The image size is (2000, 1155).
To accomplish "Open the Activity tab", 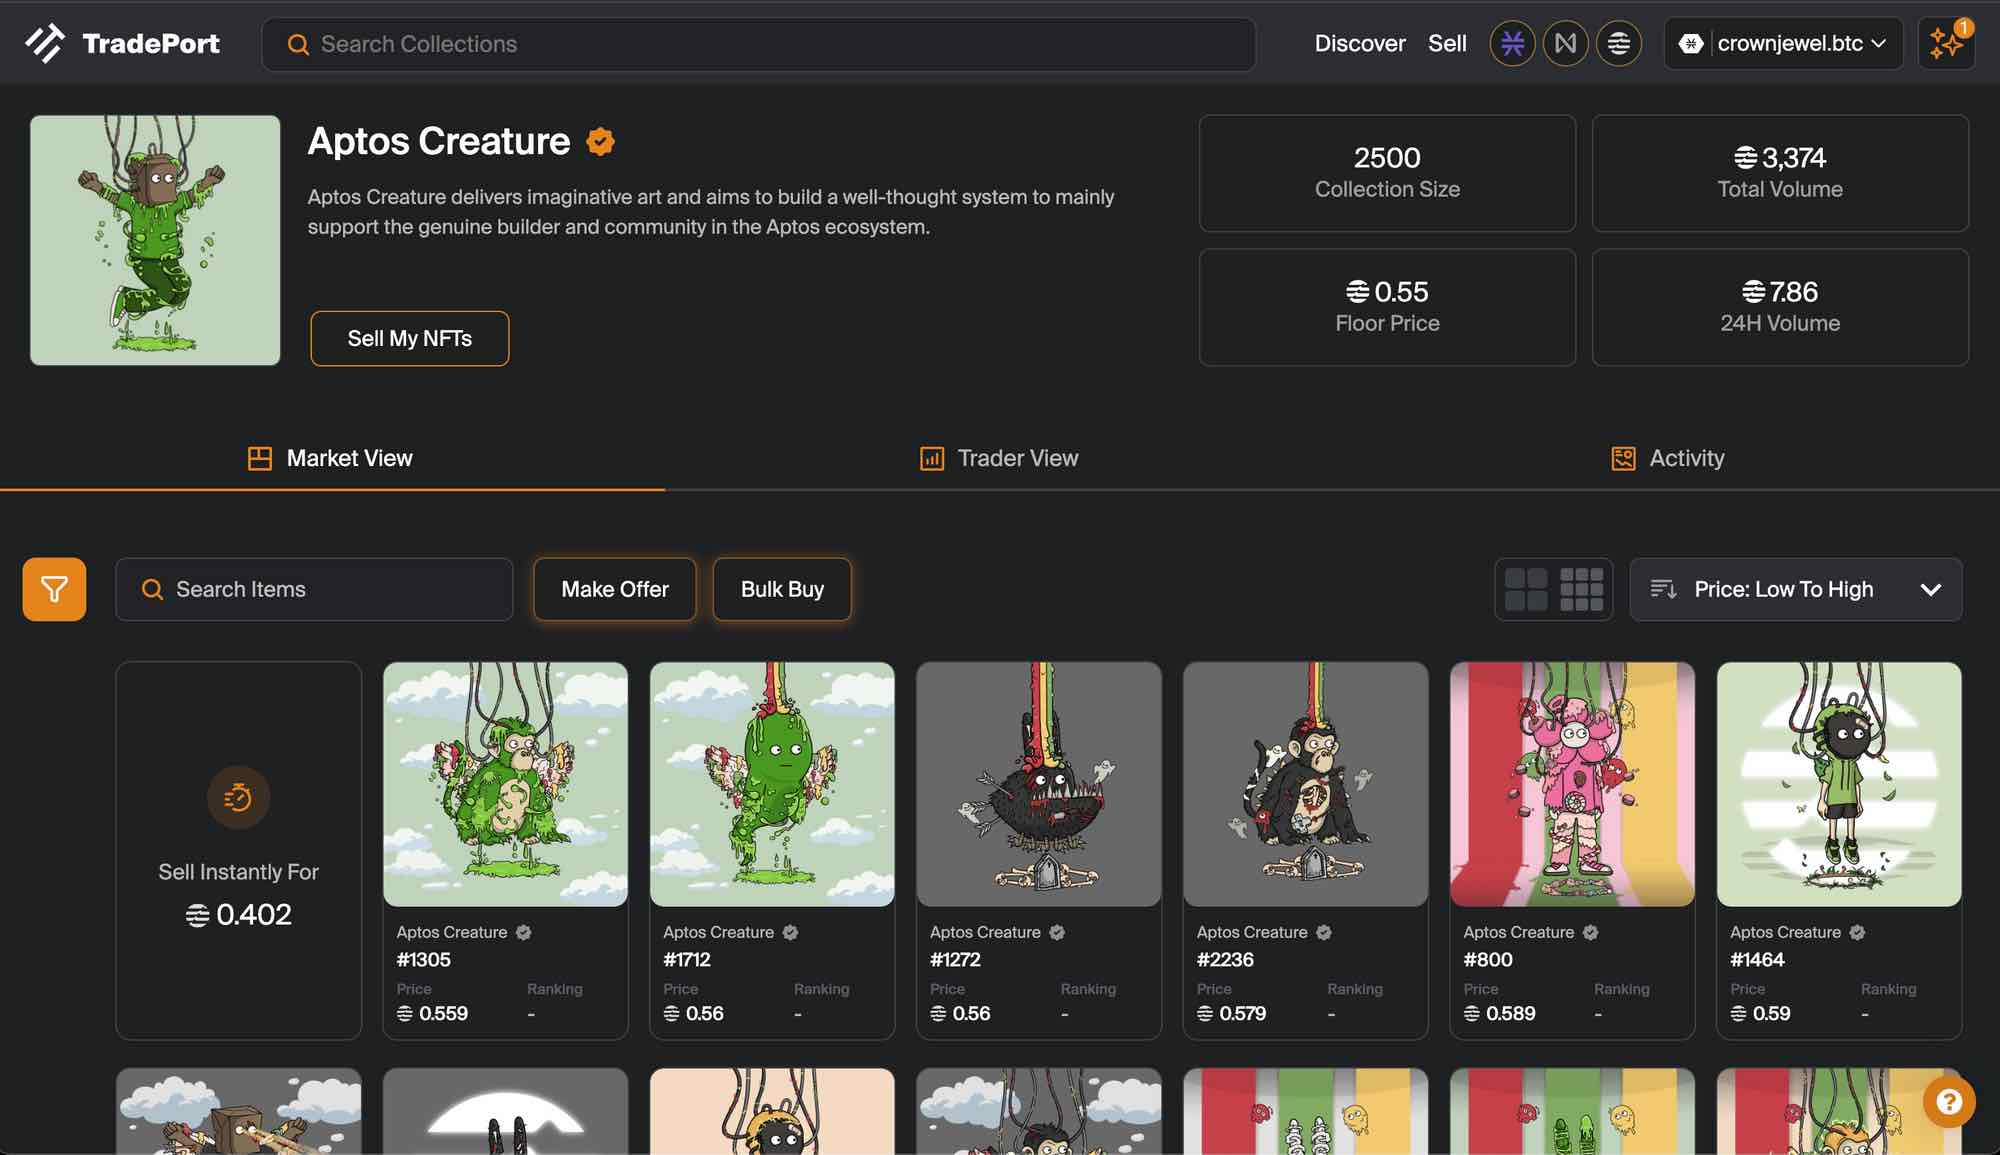I will (x=1667, y=458).
